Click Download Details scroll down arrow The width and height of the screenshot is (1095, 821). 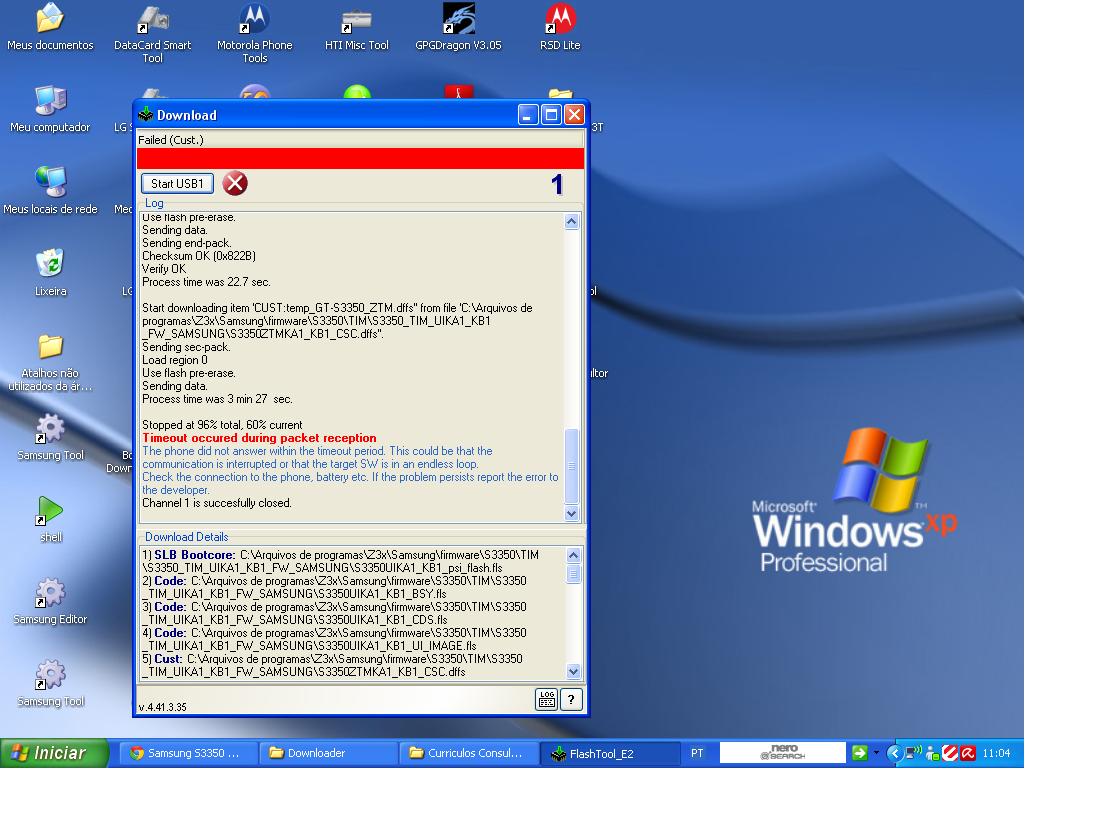pyautogui.click(x=573, y=672)
